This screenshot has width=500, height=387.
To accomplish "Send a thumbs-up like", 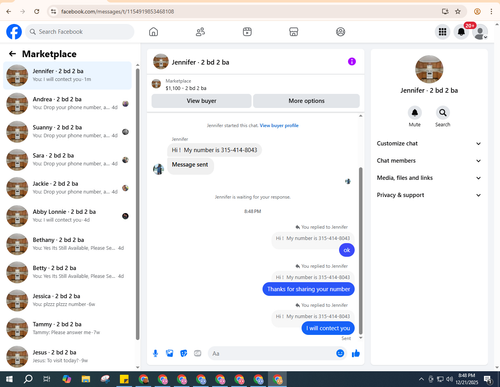I will pyautogui.click(x=356, y=353).
